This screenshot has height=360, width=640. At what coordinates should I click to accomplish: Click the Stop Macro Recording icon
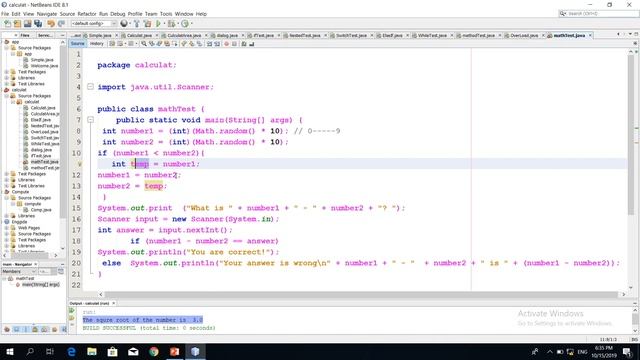pos(234,44)
